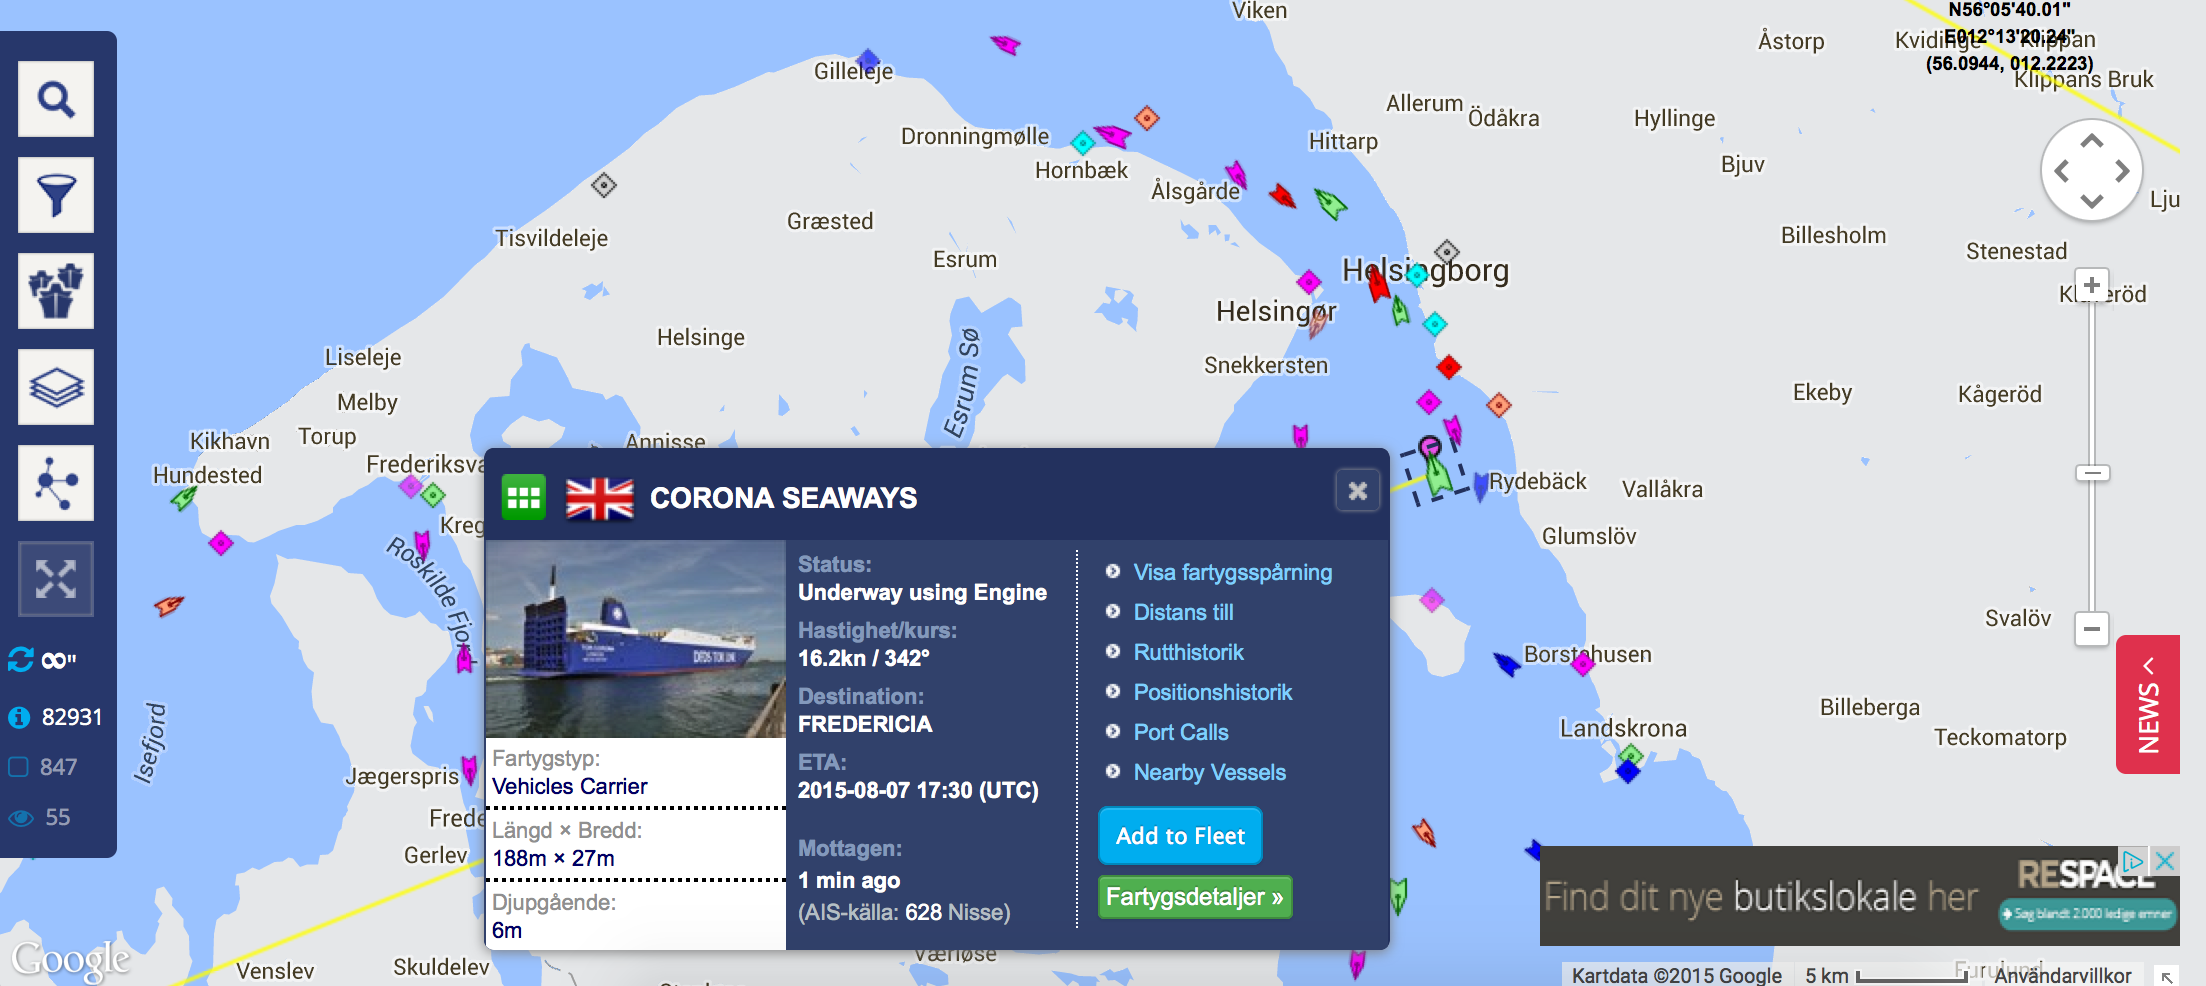Click the Add to Fleet button

coord(1180,836)
